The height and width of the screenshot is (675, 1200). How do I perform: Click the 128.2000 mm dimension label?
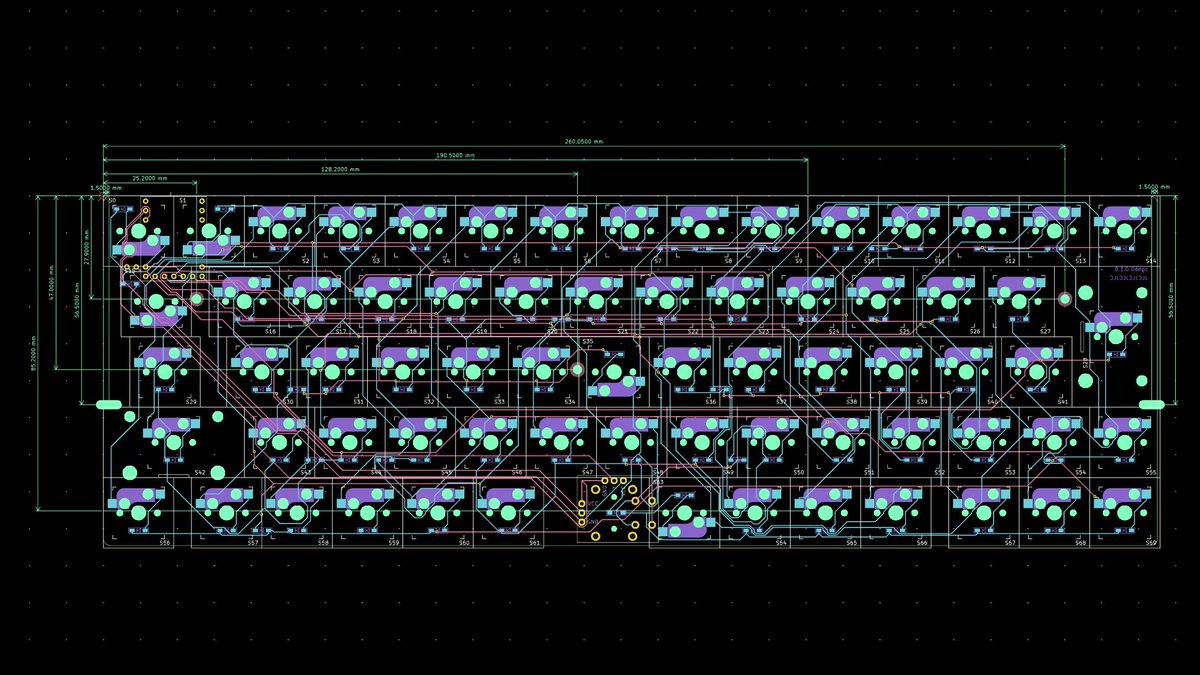point(340,169)
